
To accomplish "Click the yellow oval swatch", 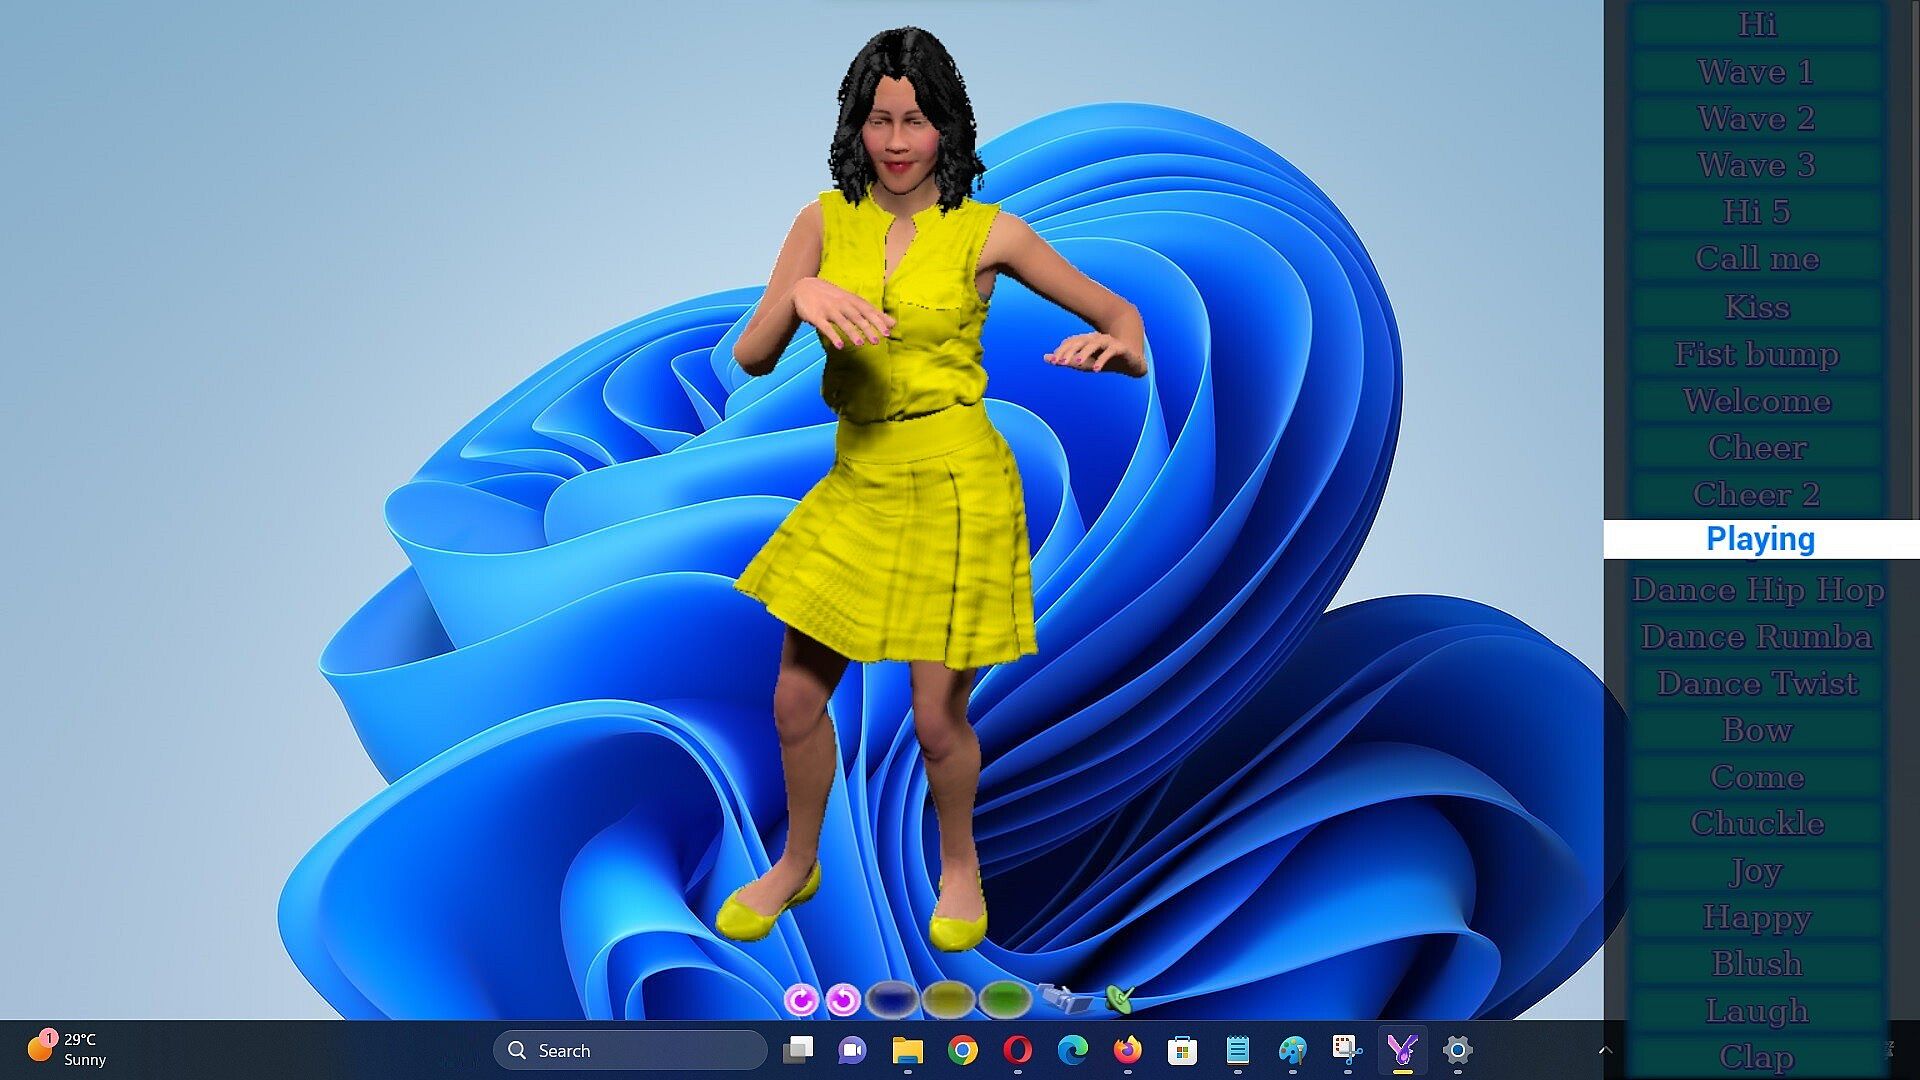I will tap(948, 998).
